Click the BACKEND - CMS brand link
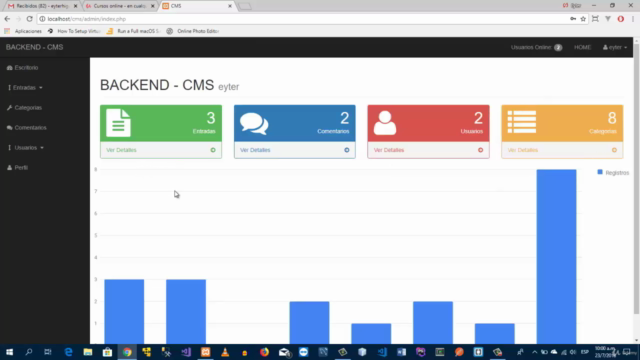This screenshot has width=640, height=360. 34,47
